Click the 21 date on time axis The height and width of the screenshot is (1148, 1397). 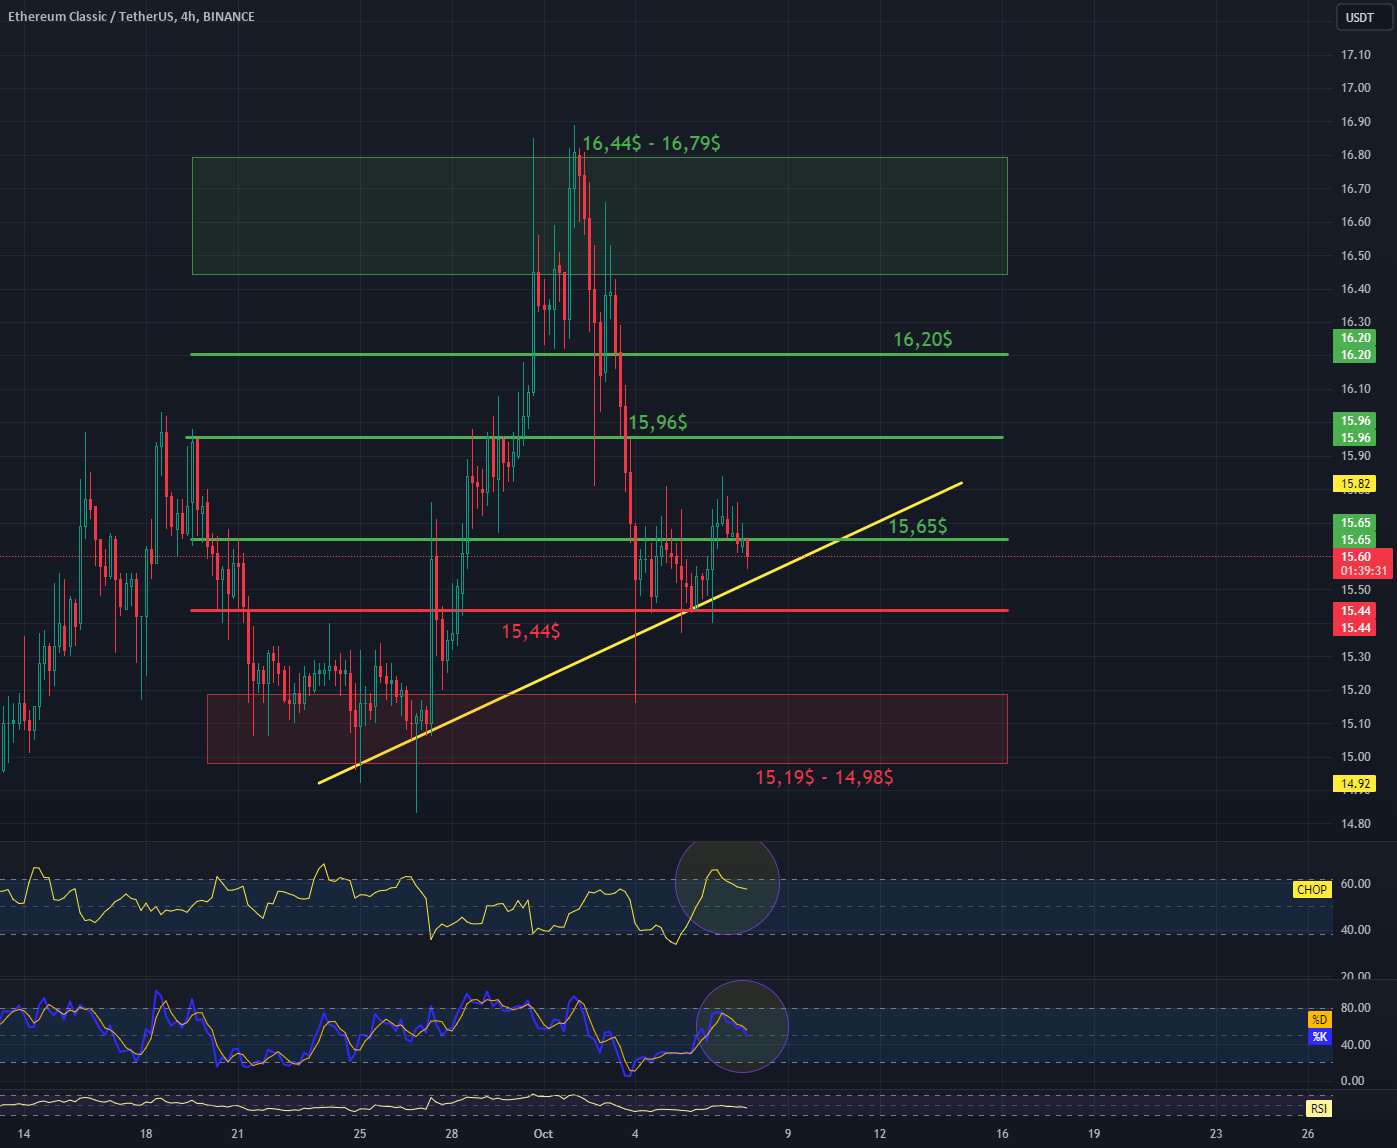coord(237,1134)
